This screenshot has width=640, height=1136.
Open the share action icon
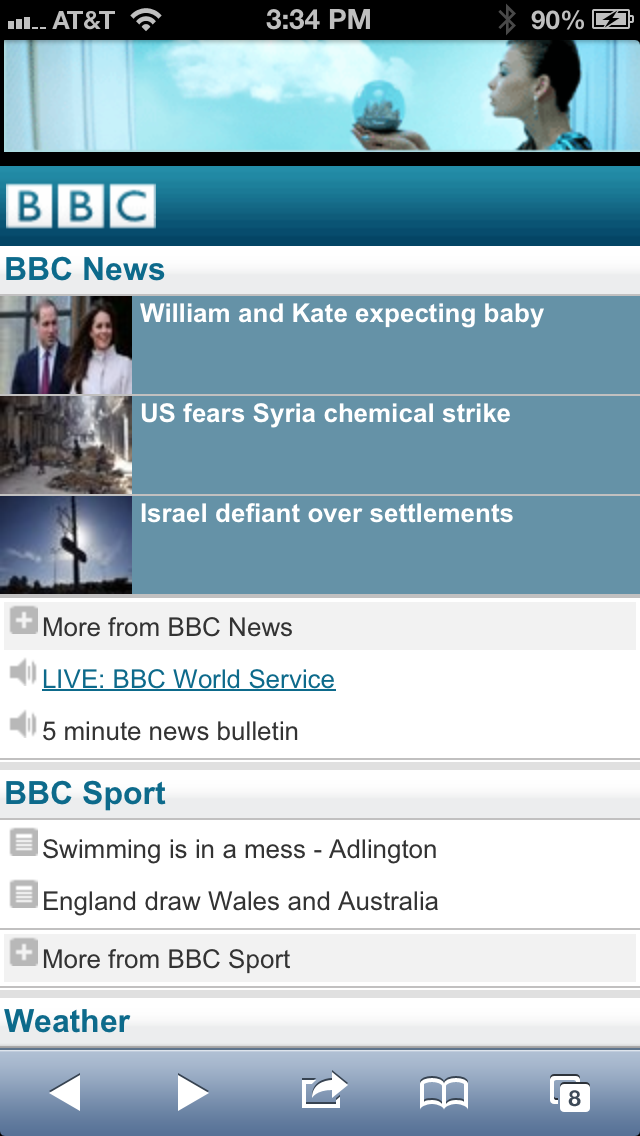pos(323,1090)
